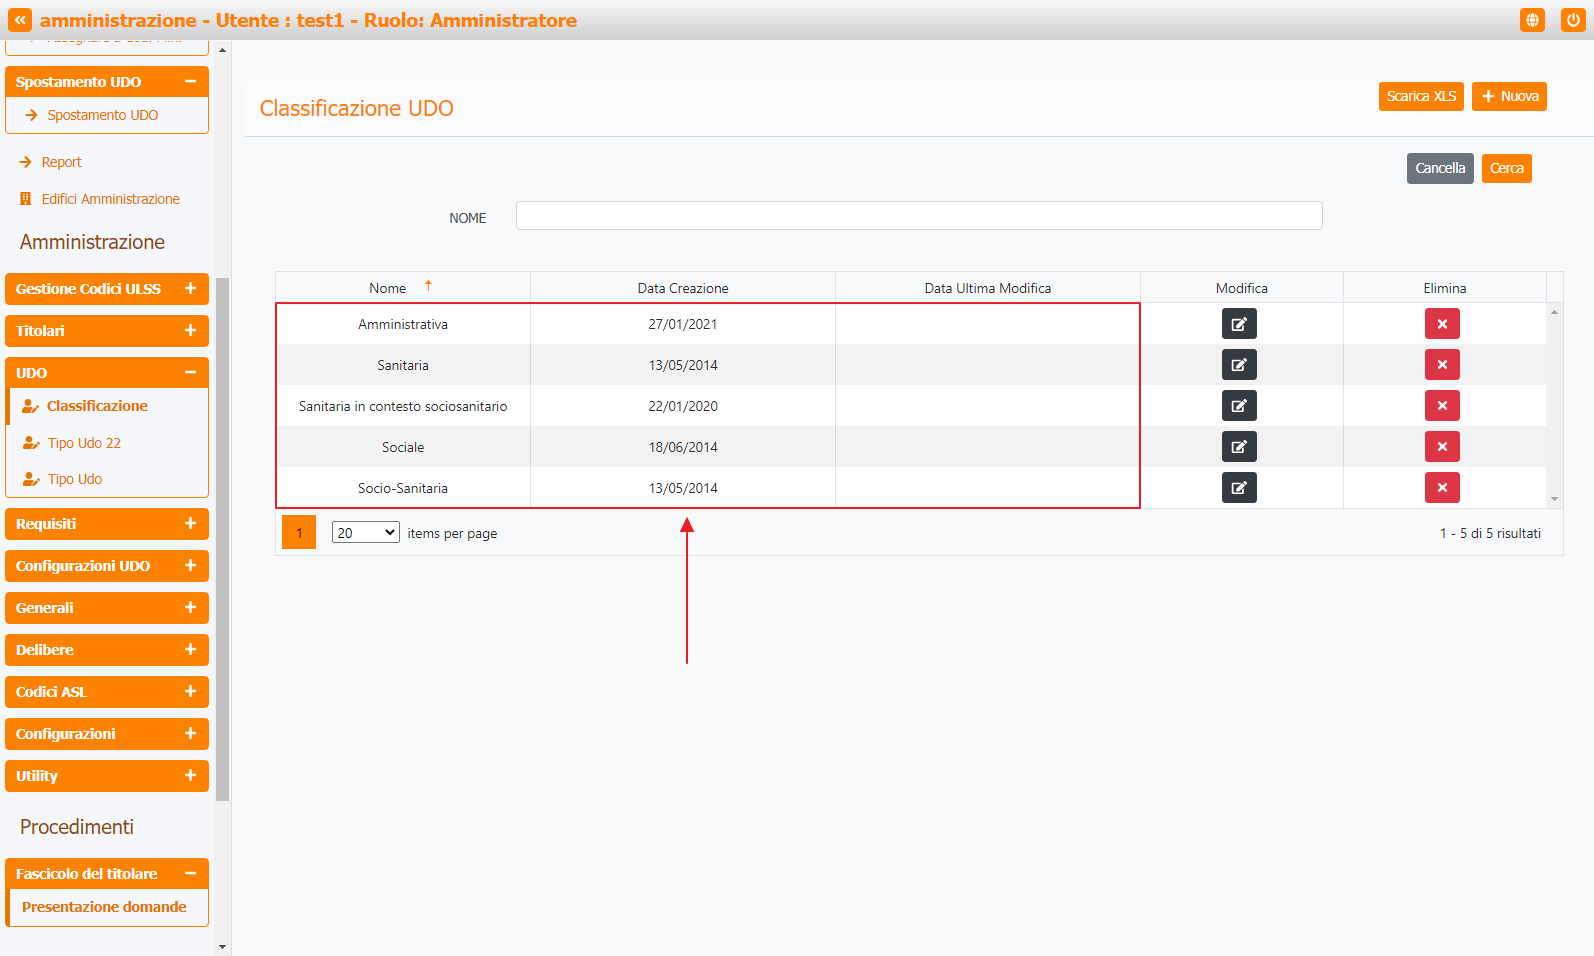Go to page 1 in pagination
The width and height of the screenshot is (1594, 956).
299,533
